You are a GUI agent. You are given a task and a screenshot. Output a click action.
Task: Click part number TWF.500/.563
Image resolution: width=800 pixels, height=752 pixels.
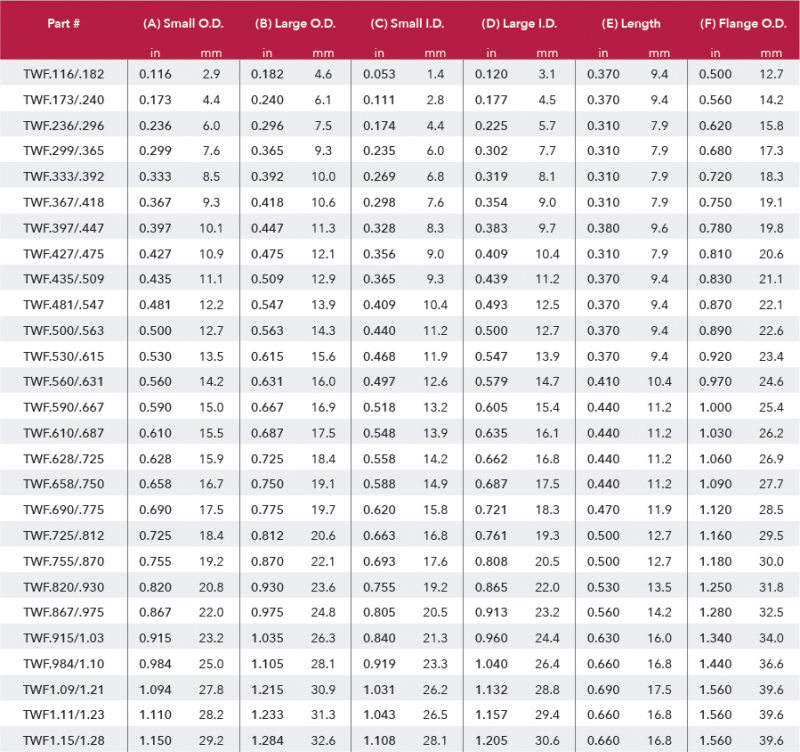(x=63, y=330)
